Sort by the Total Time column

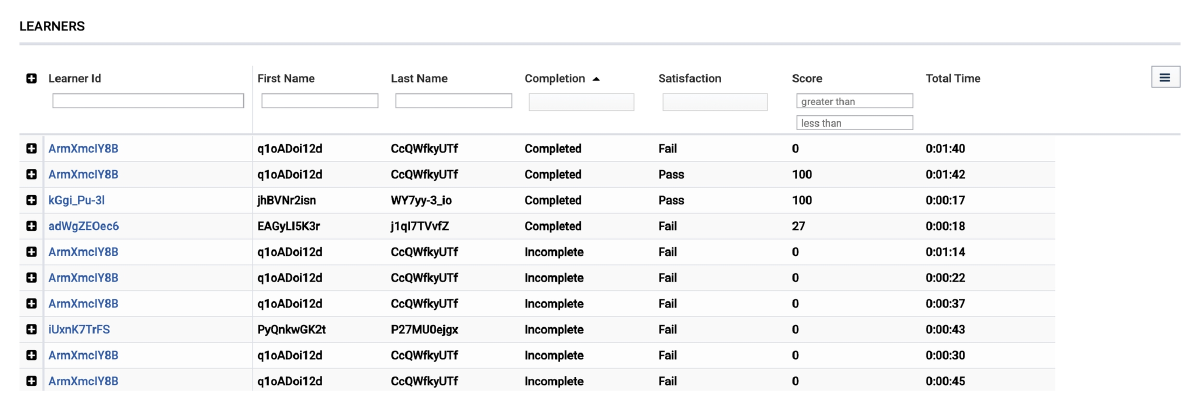pos(953,79)
